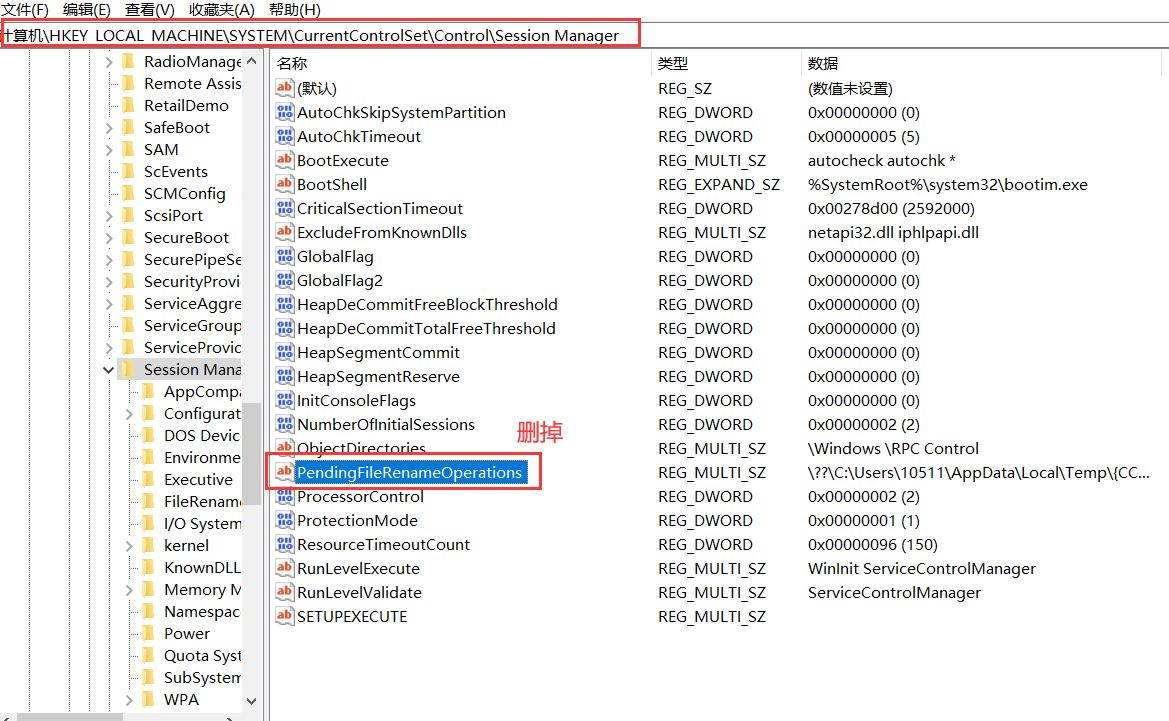Click the data '%SystemRoot%\system32\bootim.exe'
1169x721 pixels.
coord(948,184)
